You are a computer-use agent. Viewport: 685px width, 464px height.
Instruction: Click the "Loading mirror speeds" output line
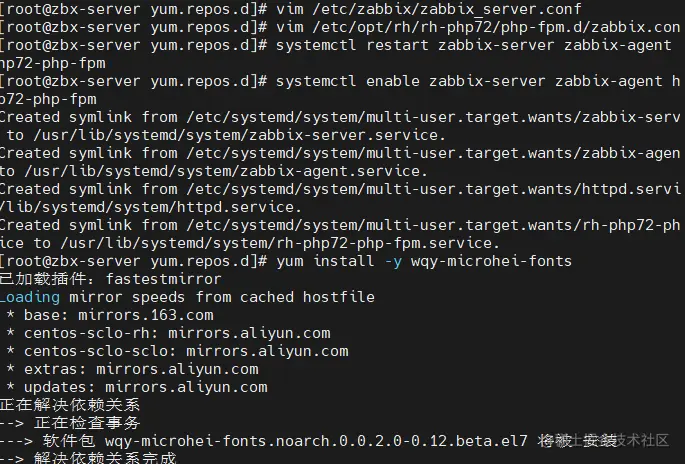[x=187, y=298]
